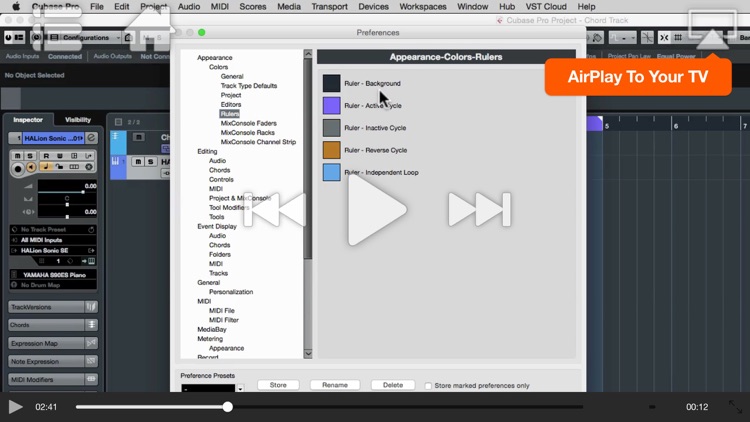Open the File menu
The image size is (750, 422).
point(97,7)
